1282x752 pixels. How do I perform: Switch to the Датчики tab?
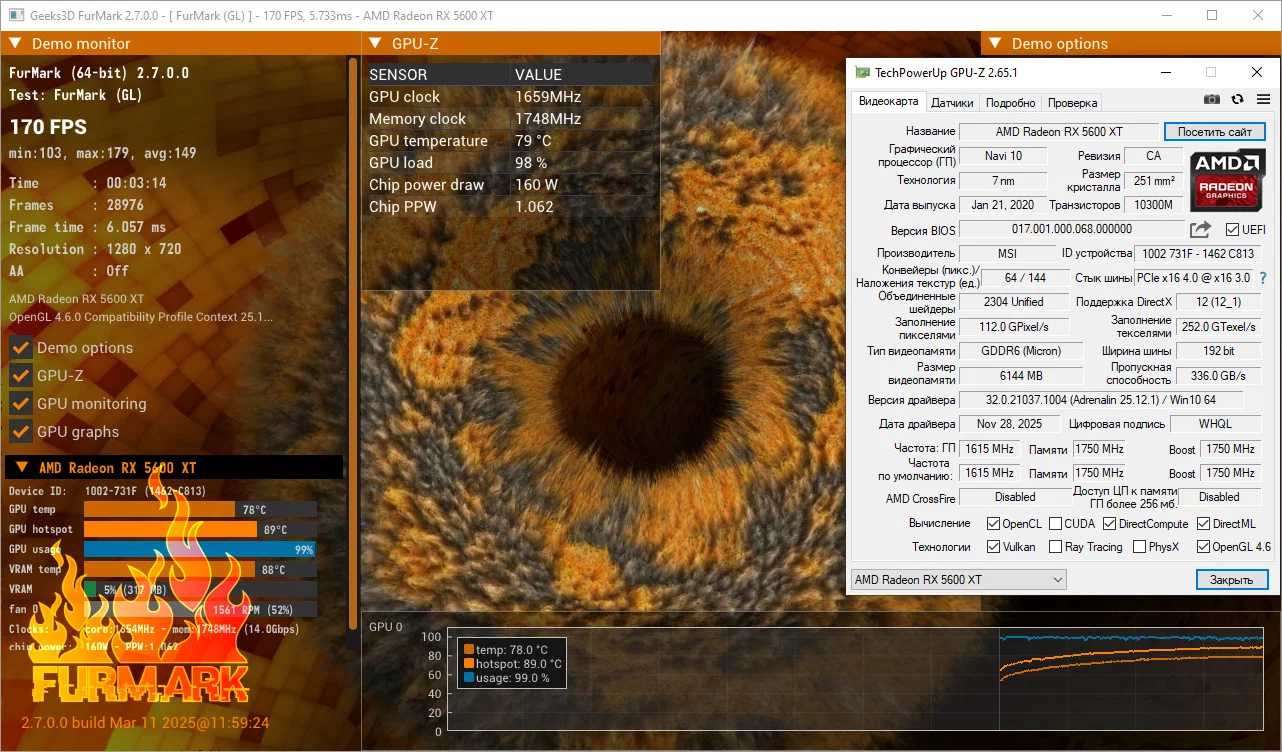[x=952, y=103]
